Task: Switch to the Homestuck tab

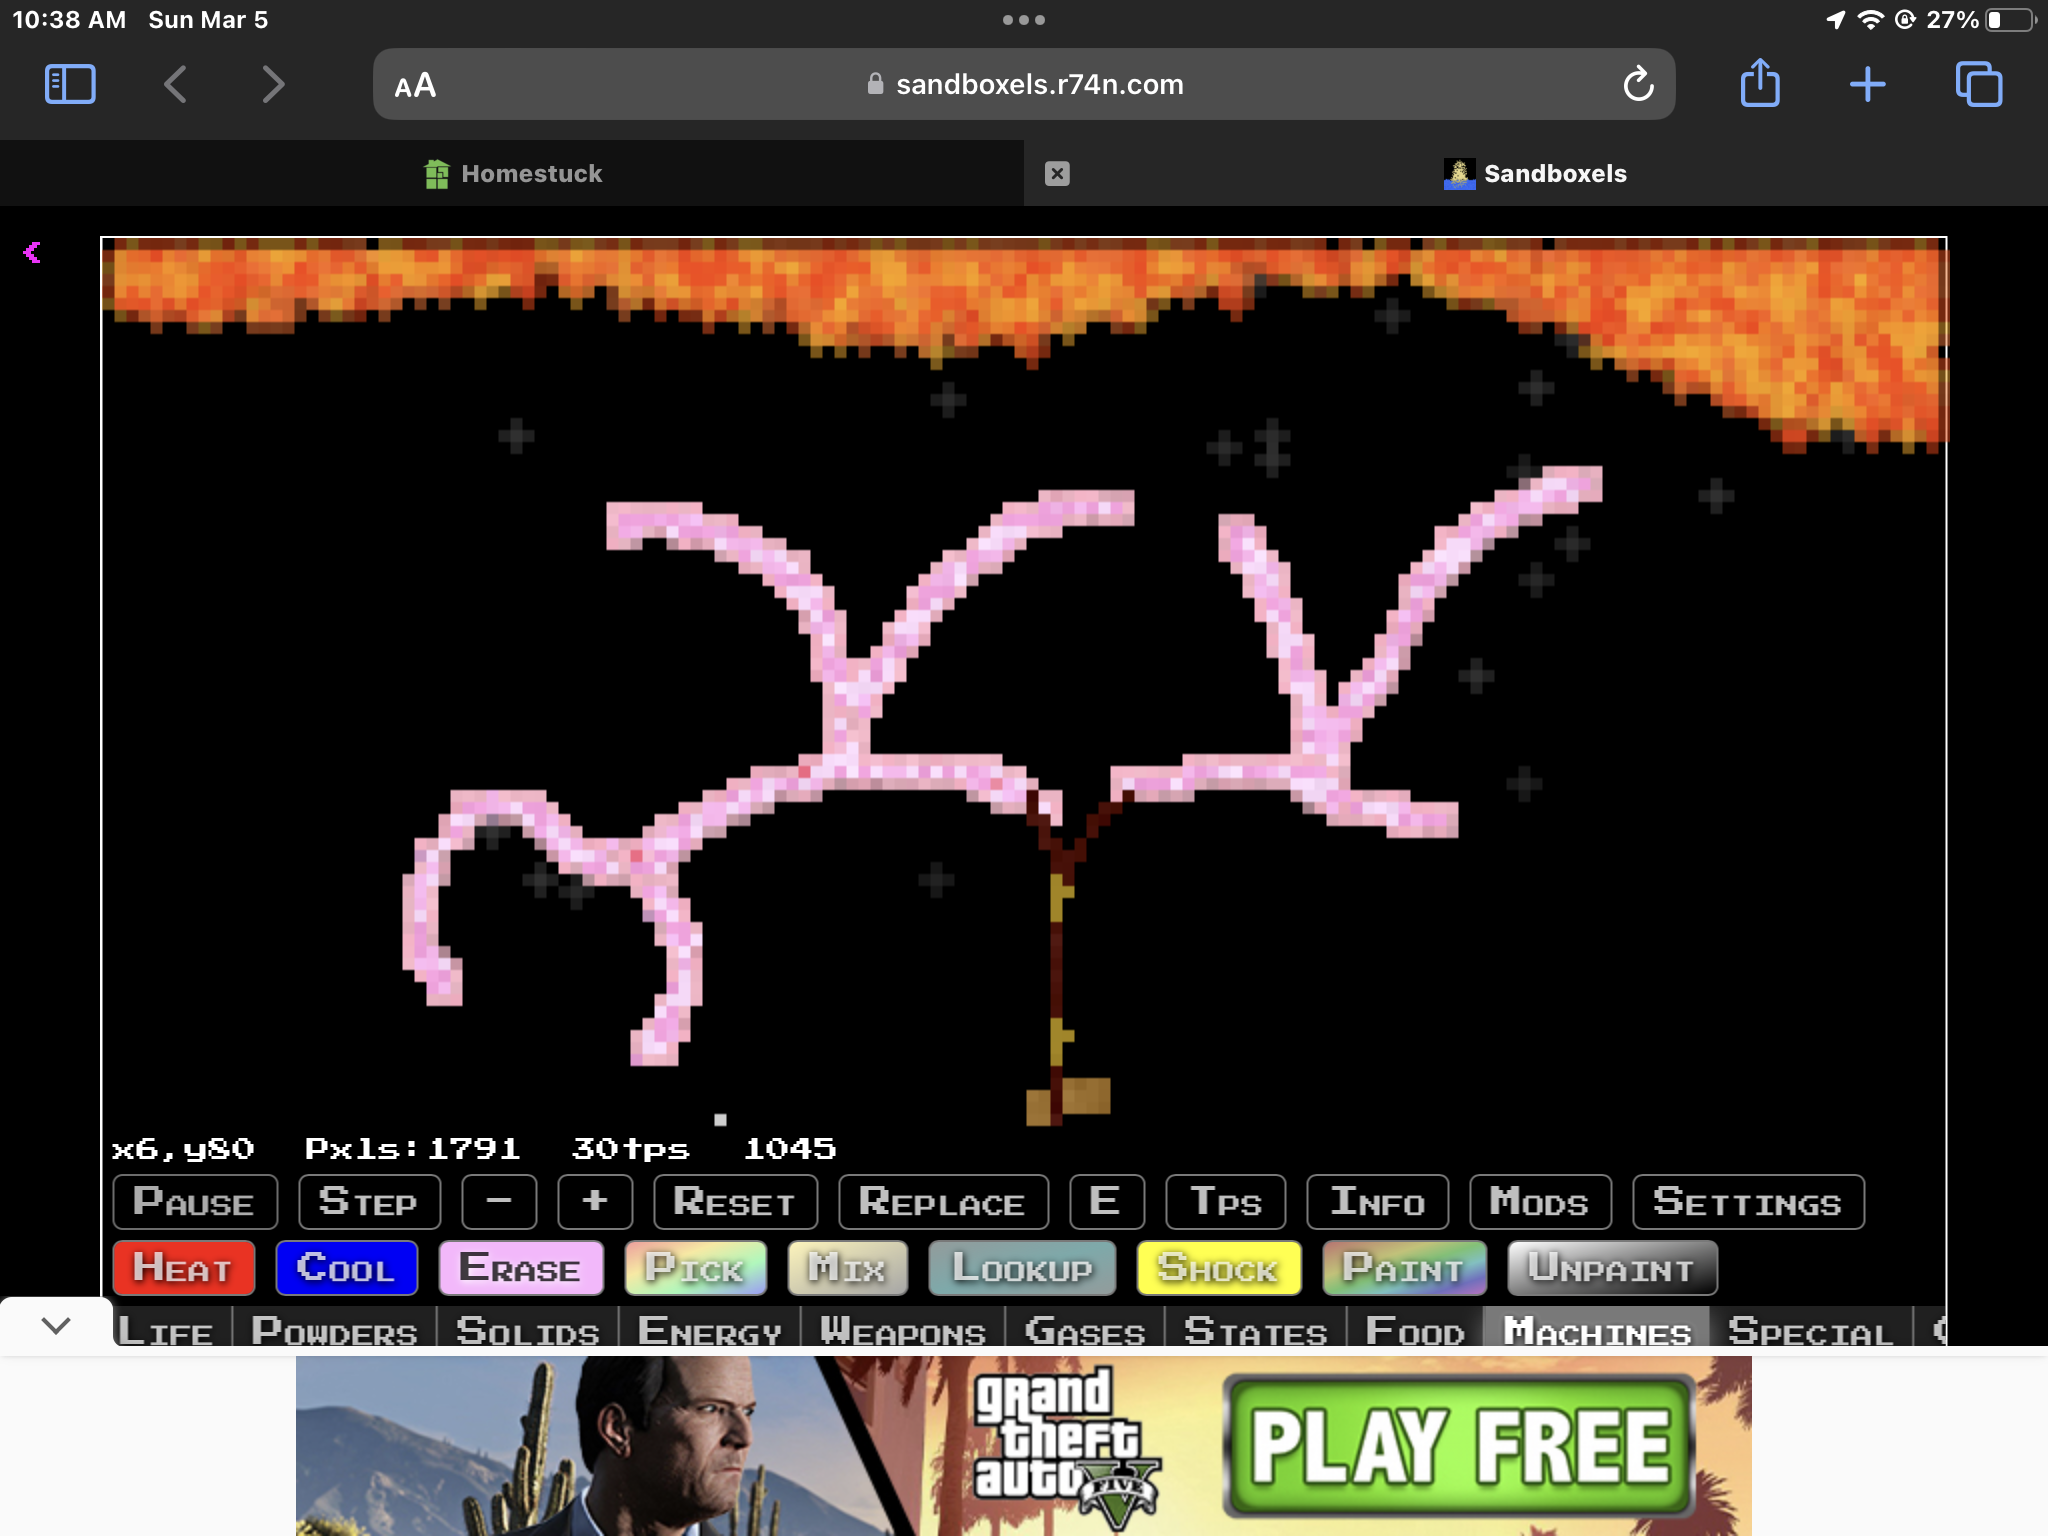Action: tap(512, 174)
